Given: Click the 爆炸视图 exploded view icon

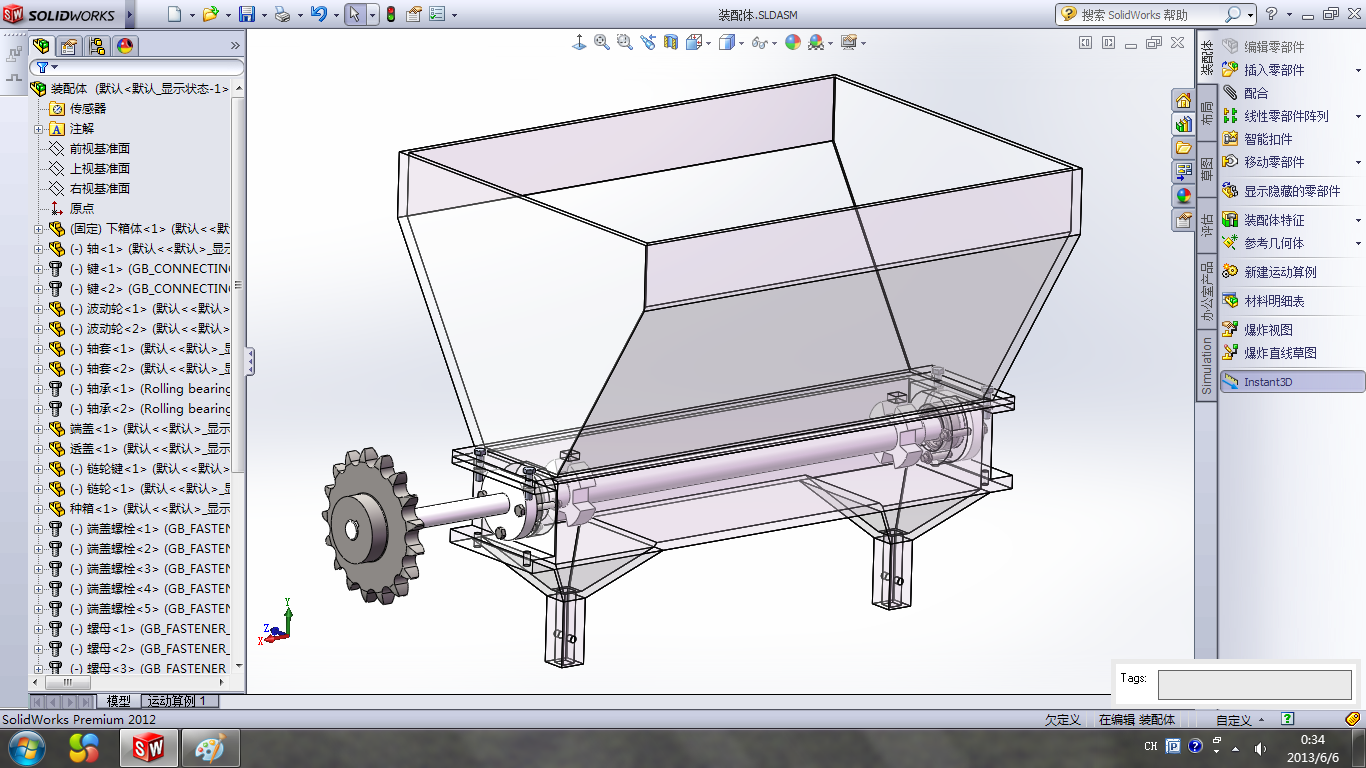Looking at the screenshot, I should tap(1230, 329).
